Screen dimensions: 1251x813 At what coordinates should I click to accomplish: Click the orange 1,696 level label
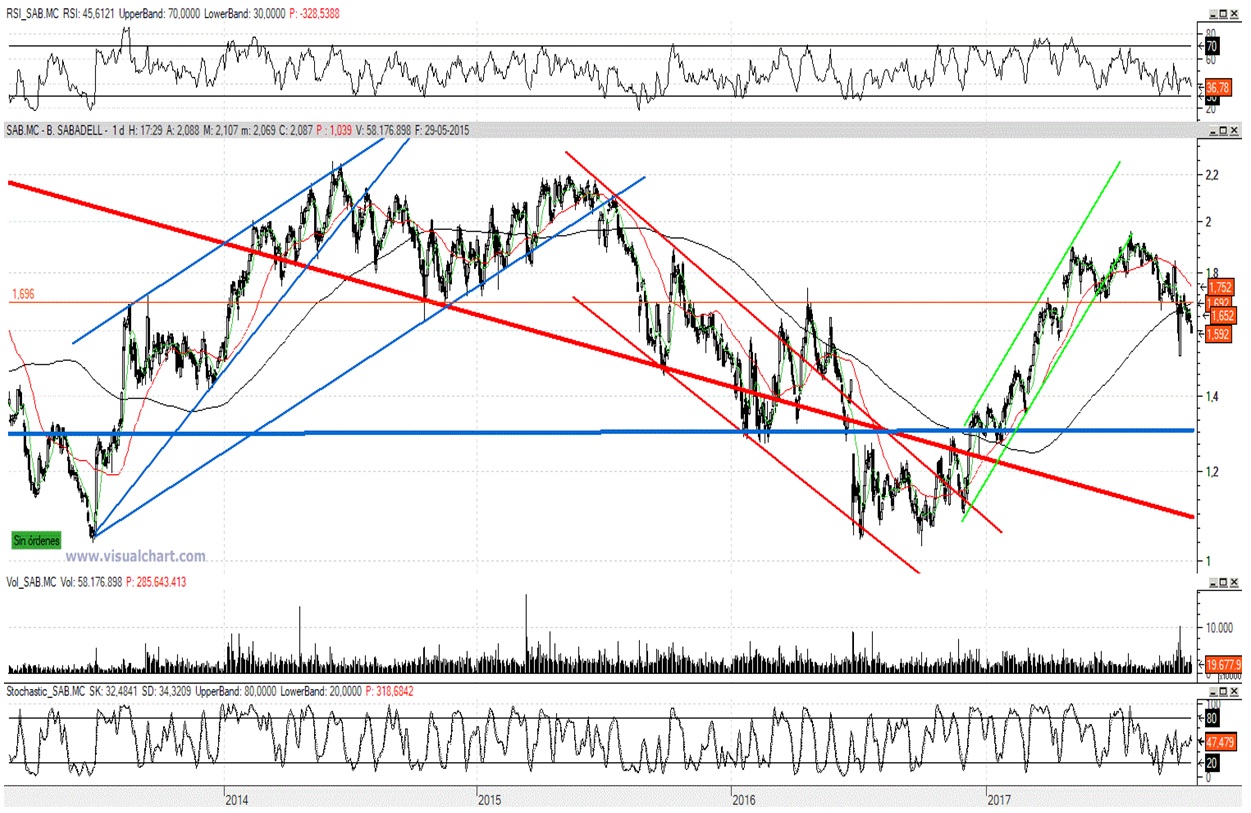click(x=24, y=294)
